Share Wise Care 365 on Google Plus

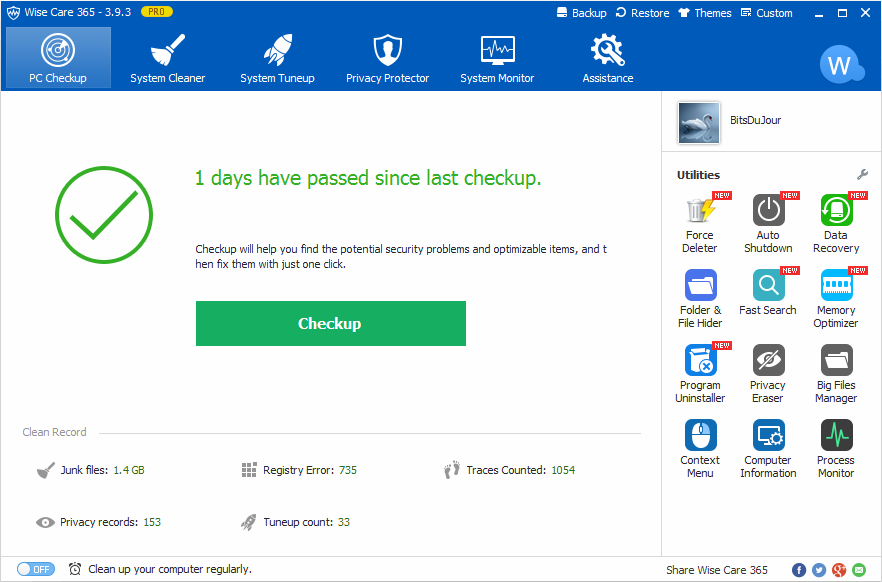(839, 570)
